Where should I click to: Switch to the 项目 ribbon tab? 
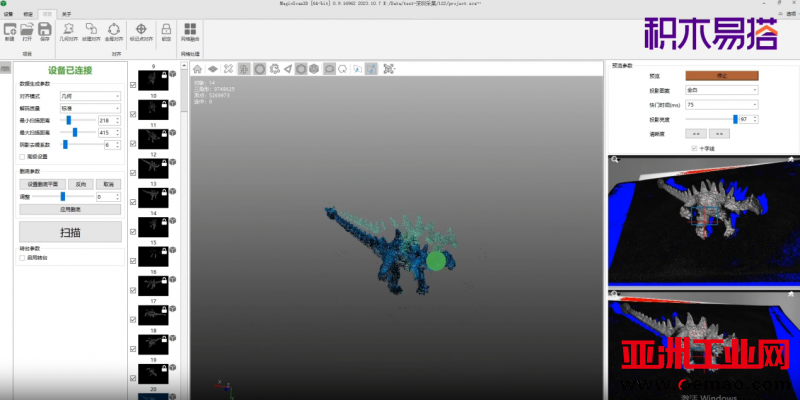[47, 14]
